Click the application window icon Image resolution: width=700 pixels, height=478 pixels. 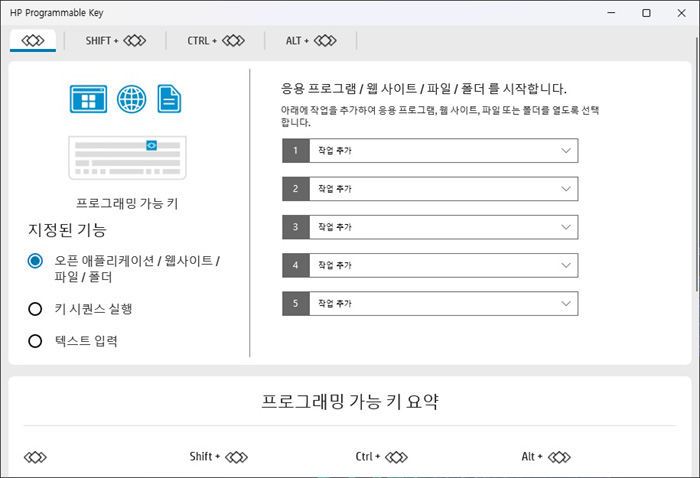coord(88,99)
